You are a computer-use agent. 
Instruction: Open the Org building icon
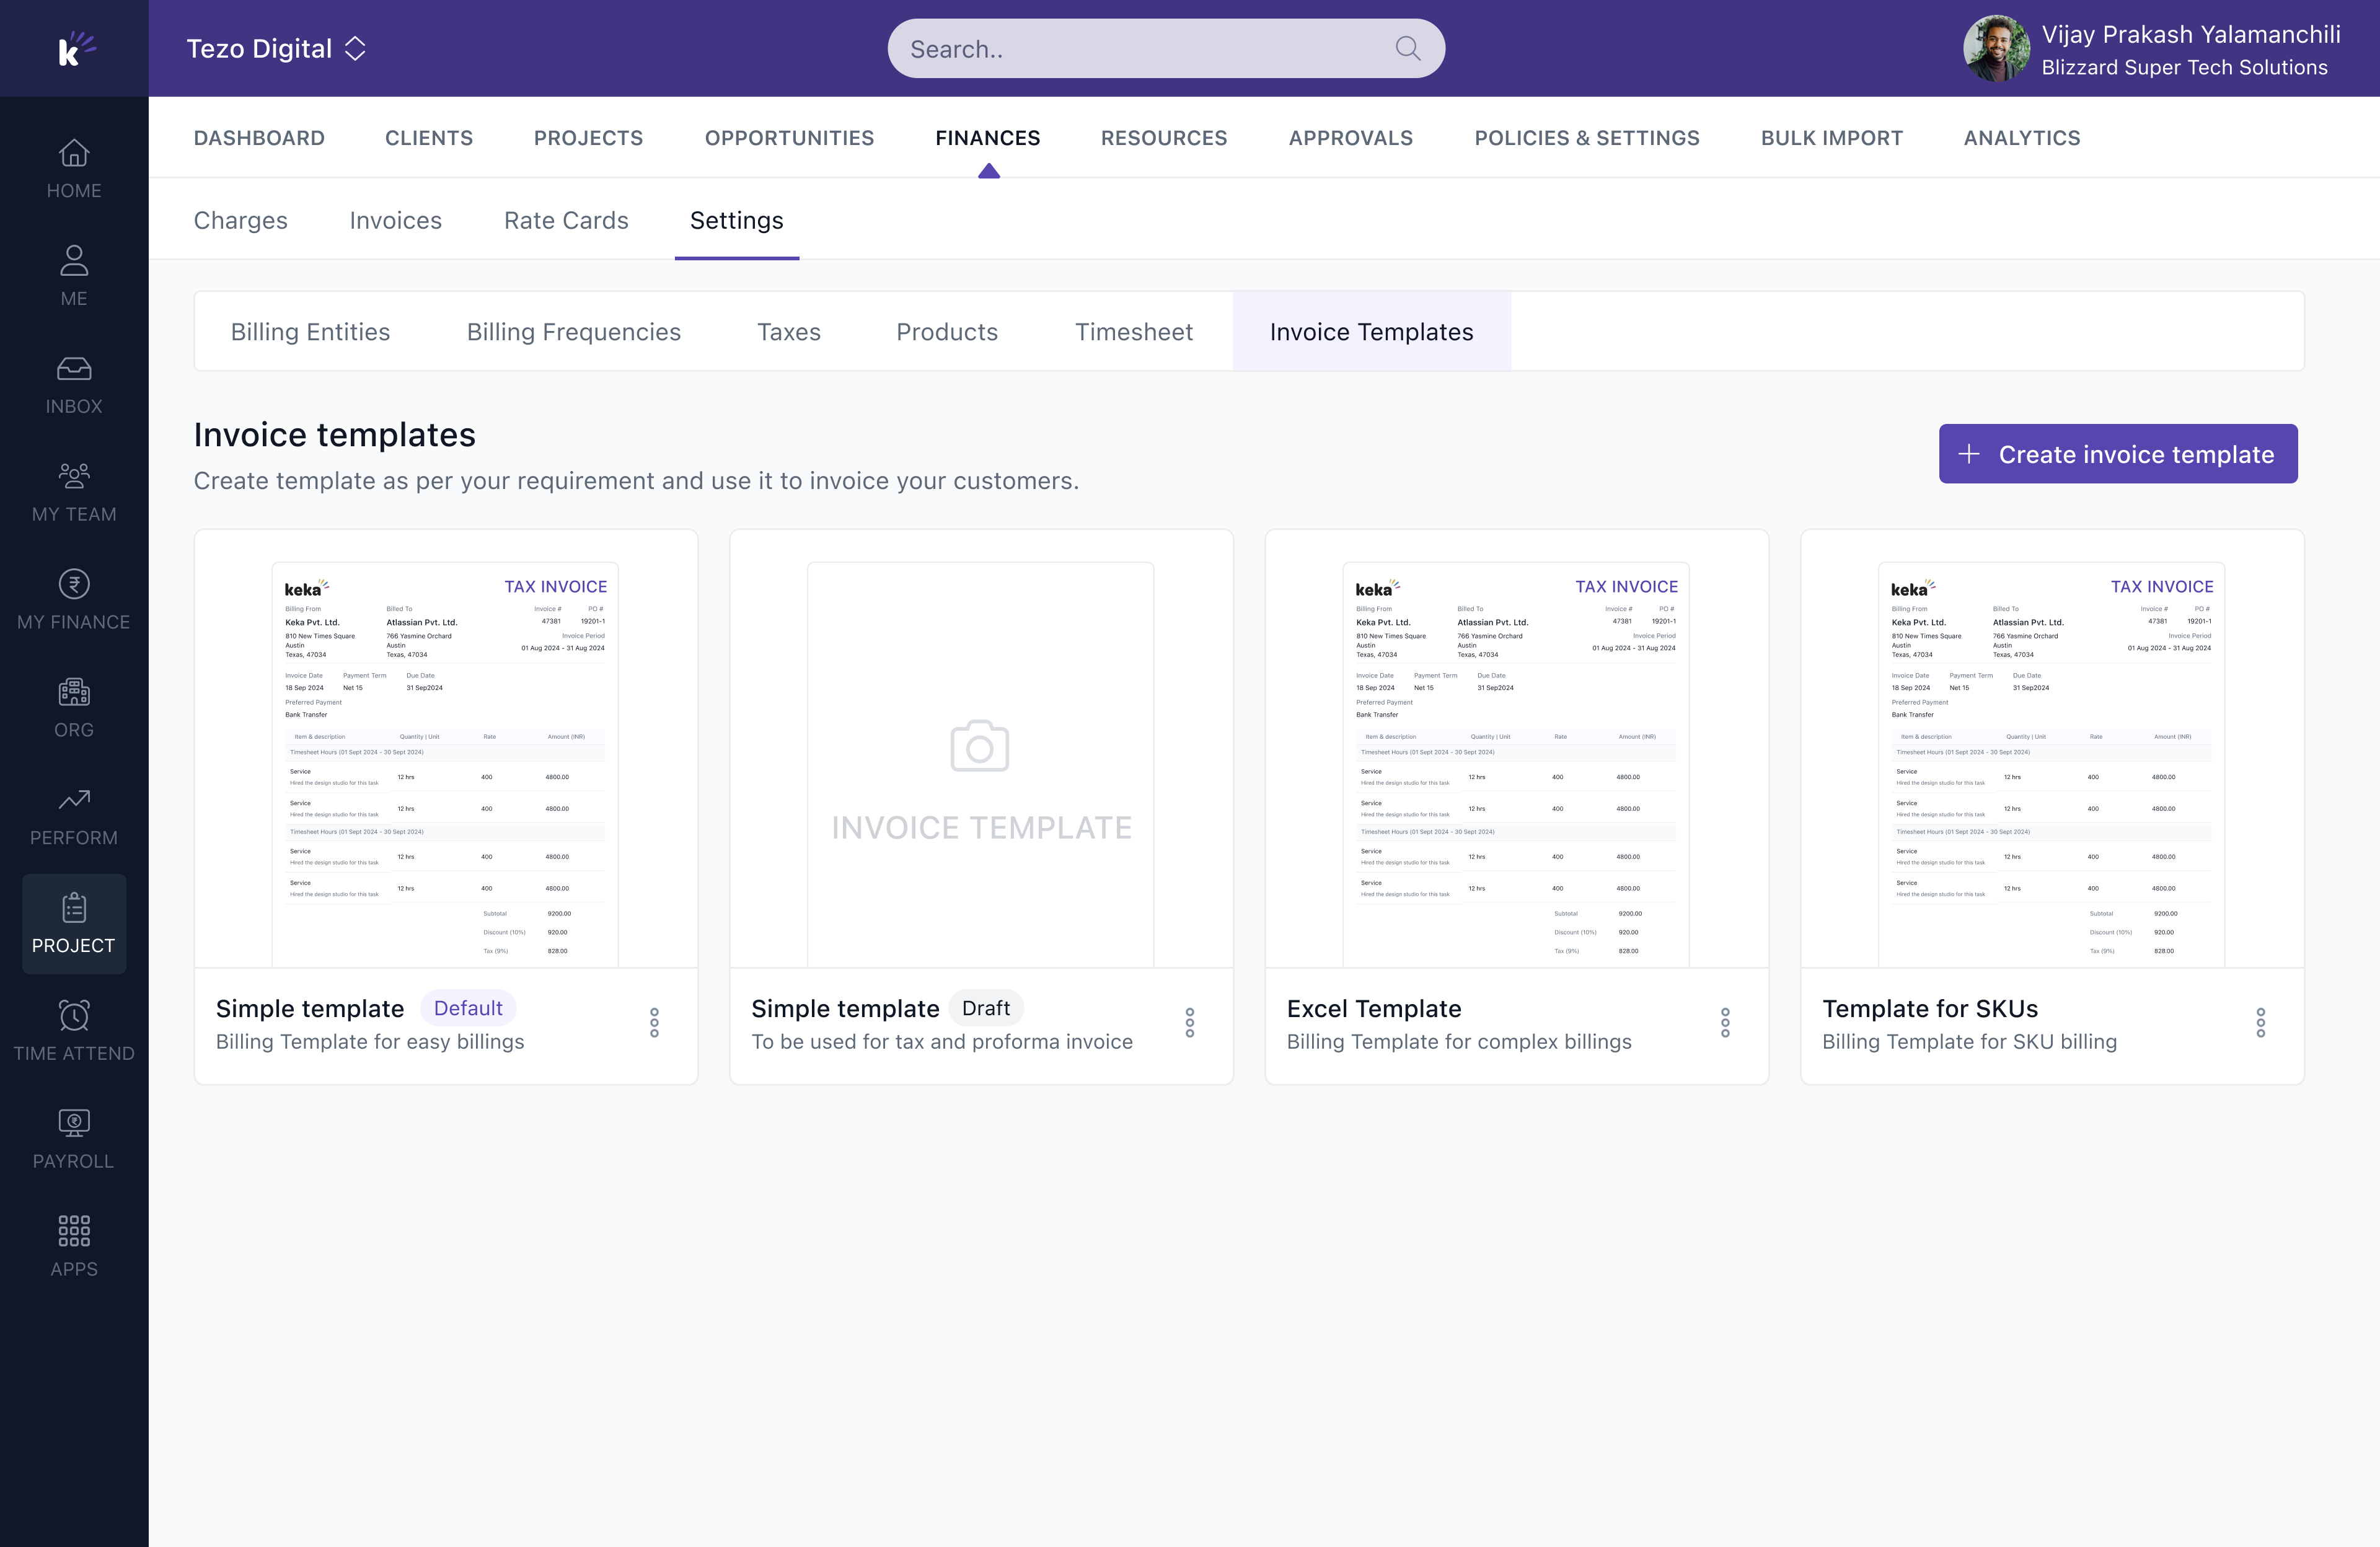74,692
